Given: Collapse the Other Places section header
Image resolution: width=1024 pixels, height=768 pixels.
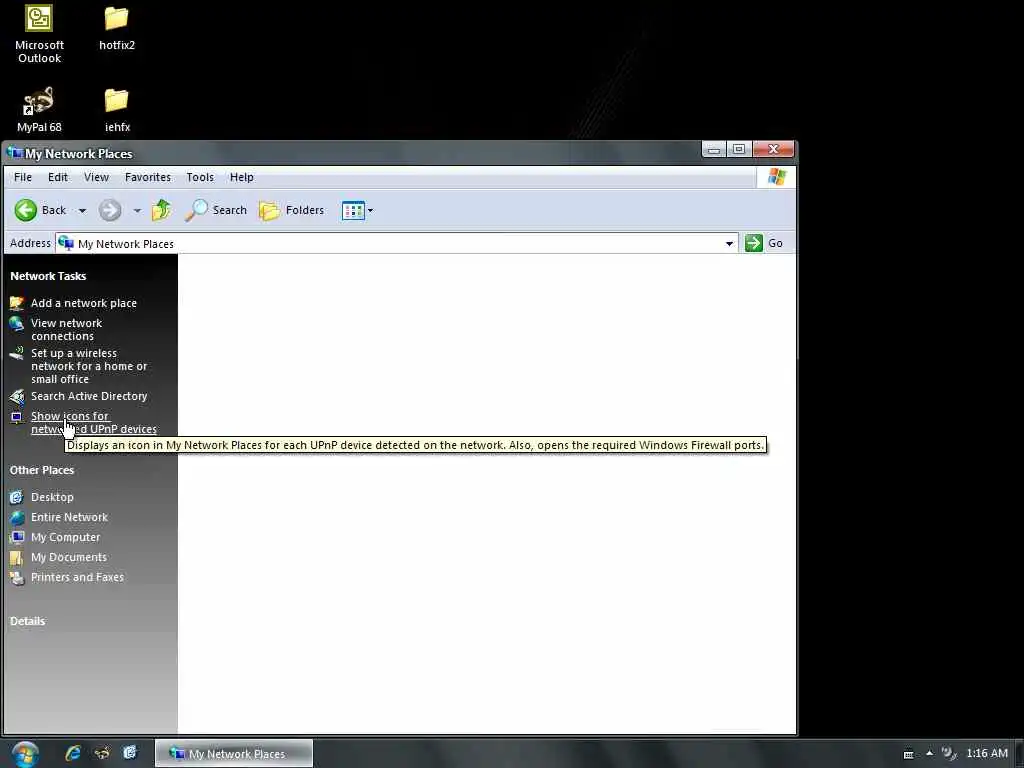Looking at the screenshot, I should tap(42, 470).
